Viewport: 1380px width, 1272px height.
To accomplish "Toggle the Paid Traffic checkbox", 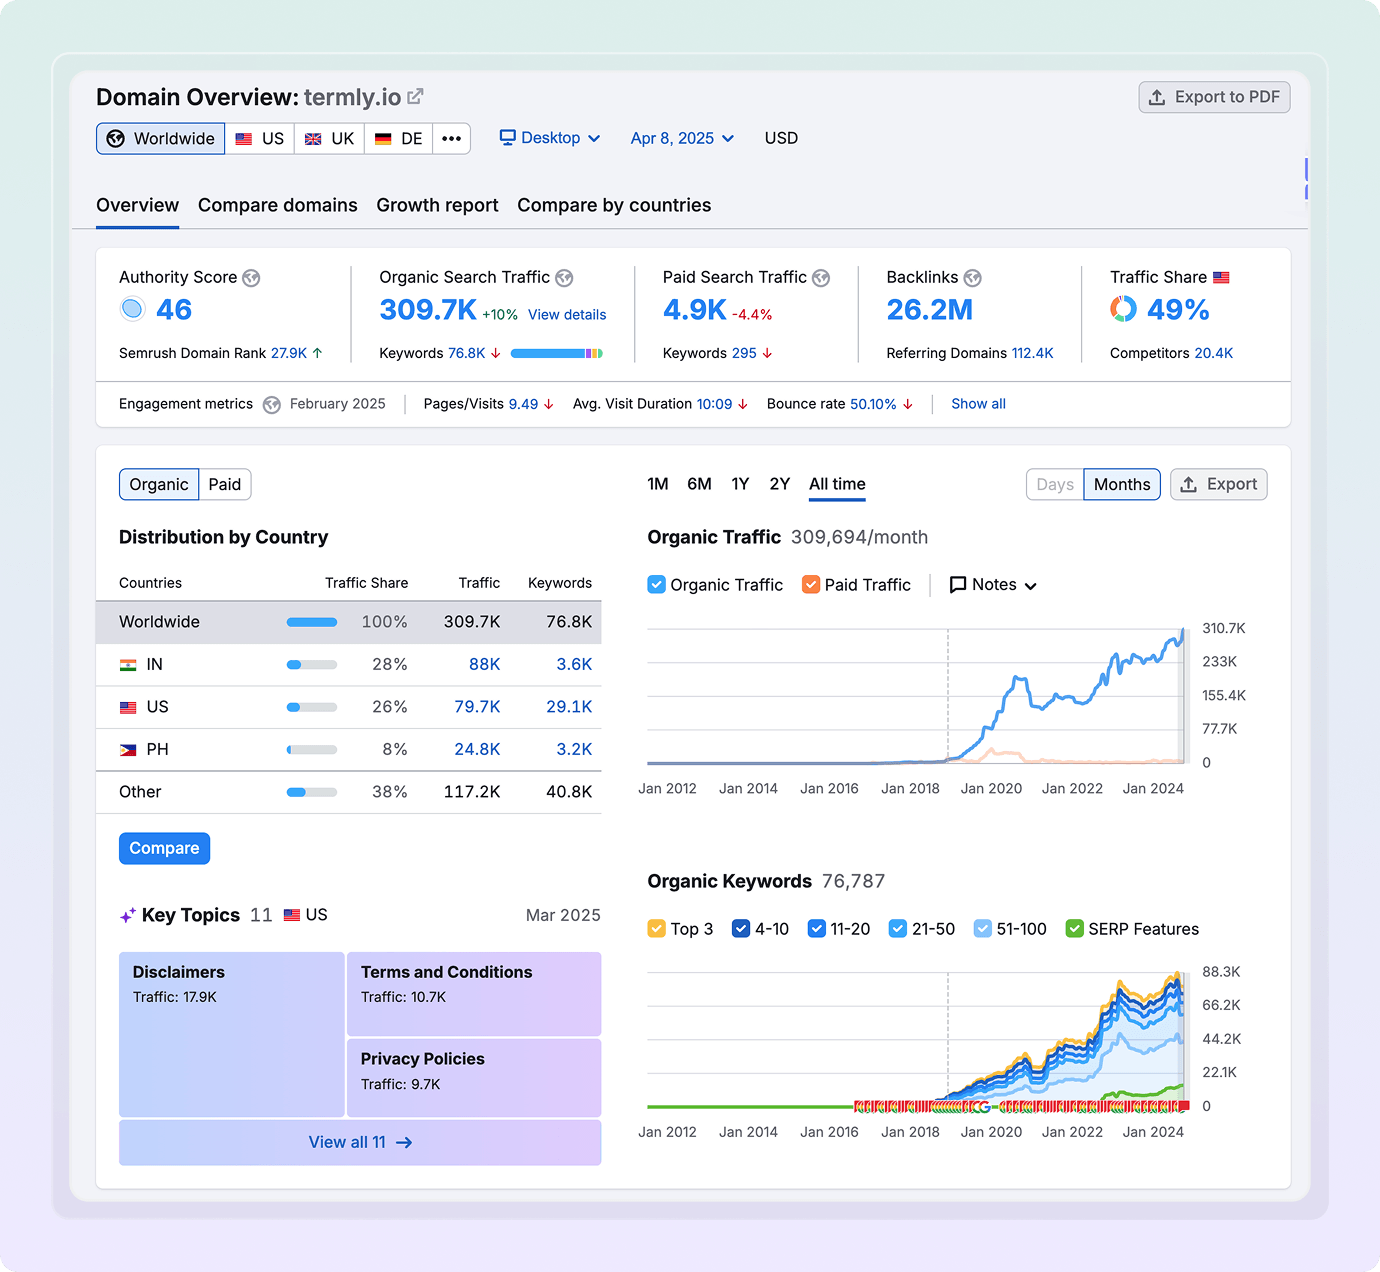I will pyautogui.click(x=811, y=585).
